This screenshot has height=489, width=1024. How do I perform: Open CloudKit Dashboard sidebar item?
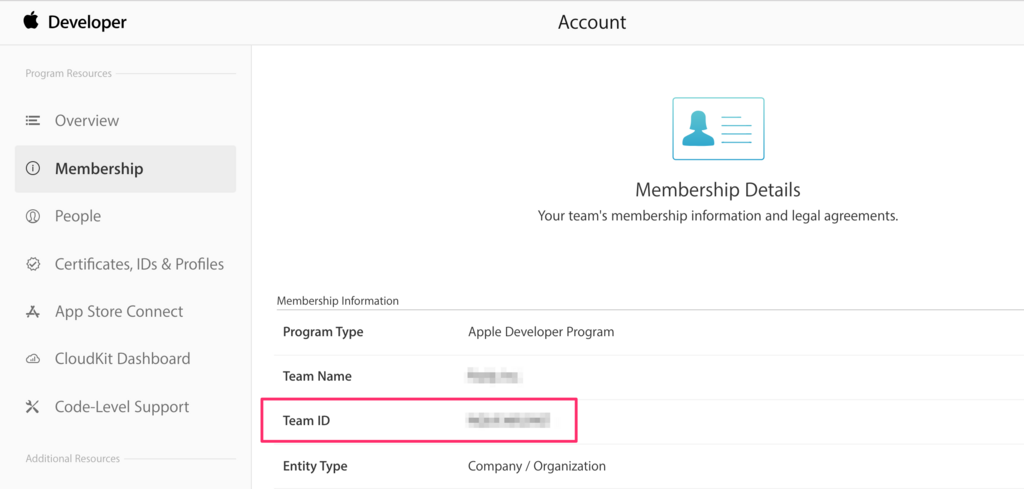(123, 358)
